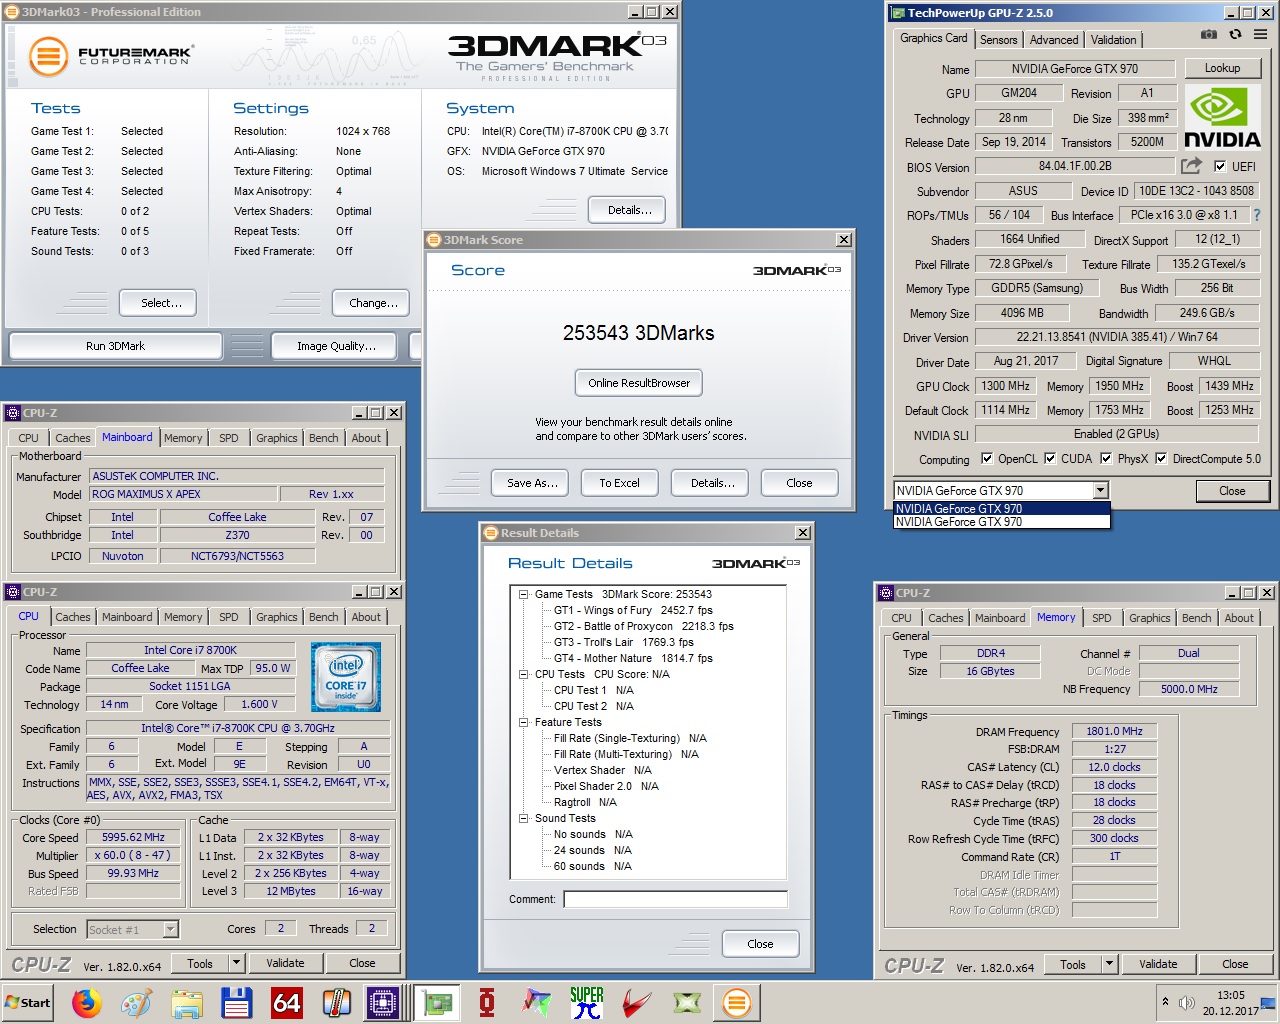Click the BIOS export arrow icon

1191,166
